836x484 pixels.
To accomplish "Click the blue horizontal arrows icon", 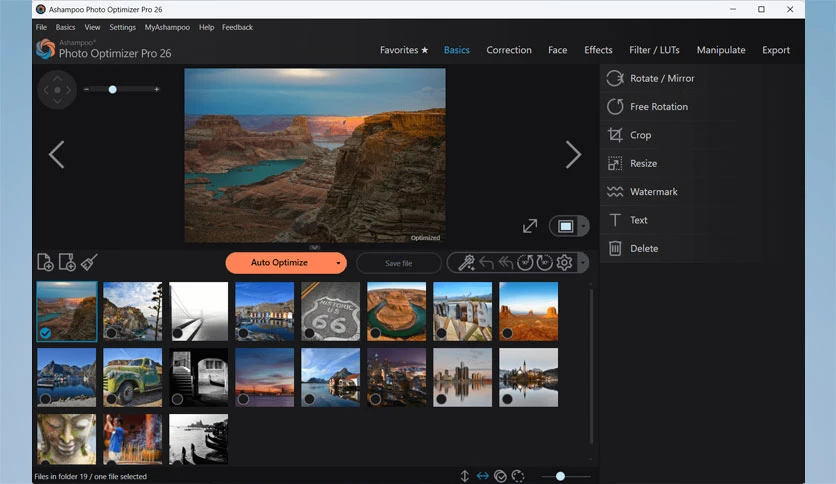I will pos(483,475).
